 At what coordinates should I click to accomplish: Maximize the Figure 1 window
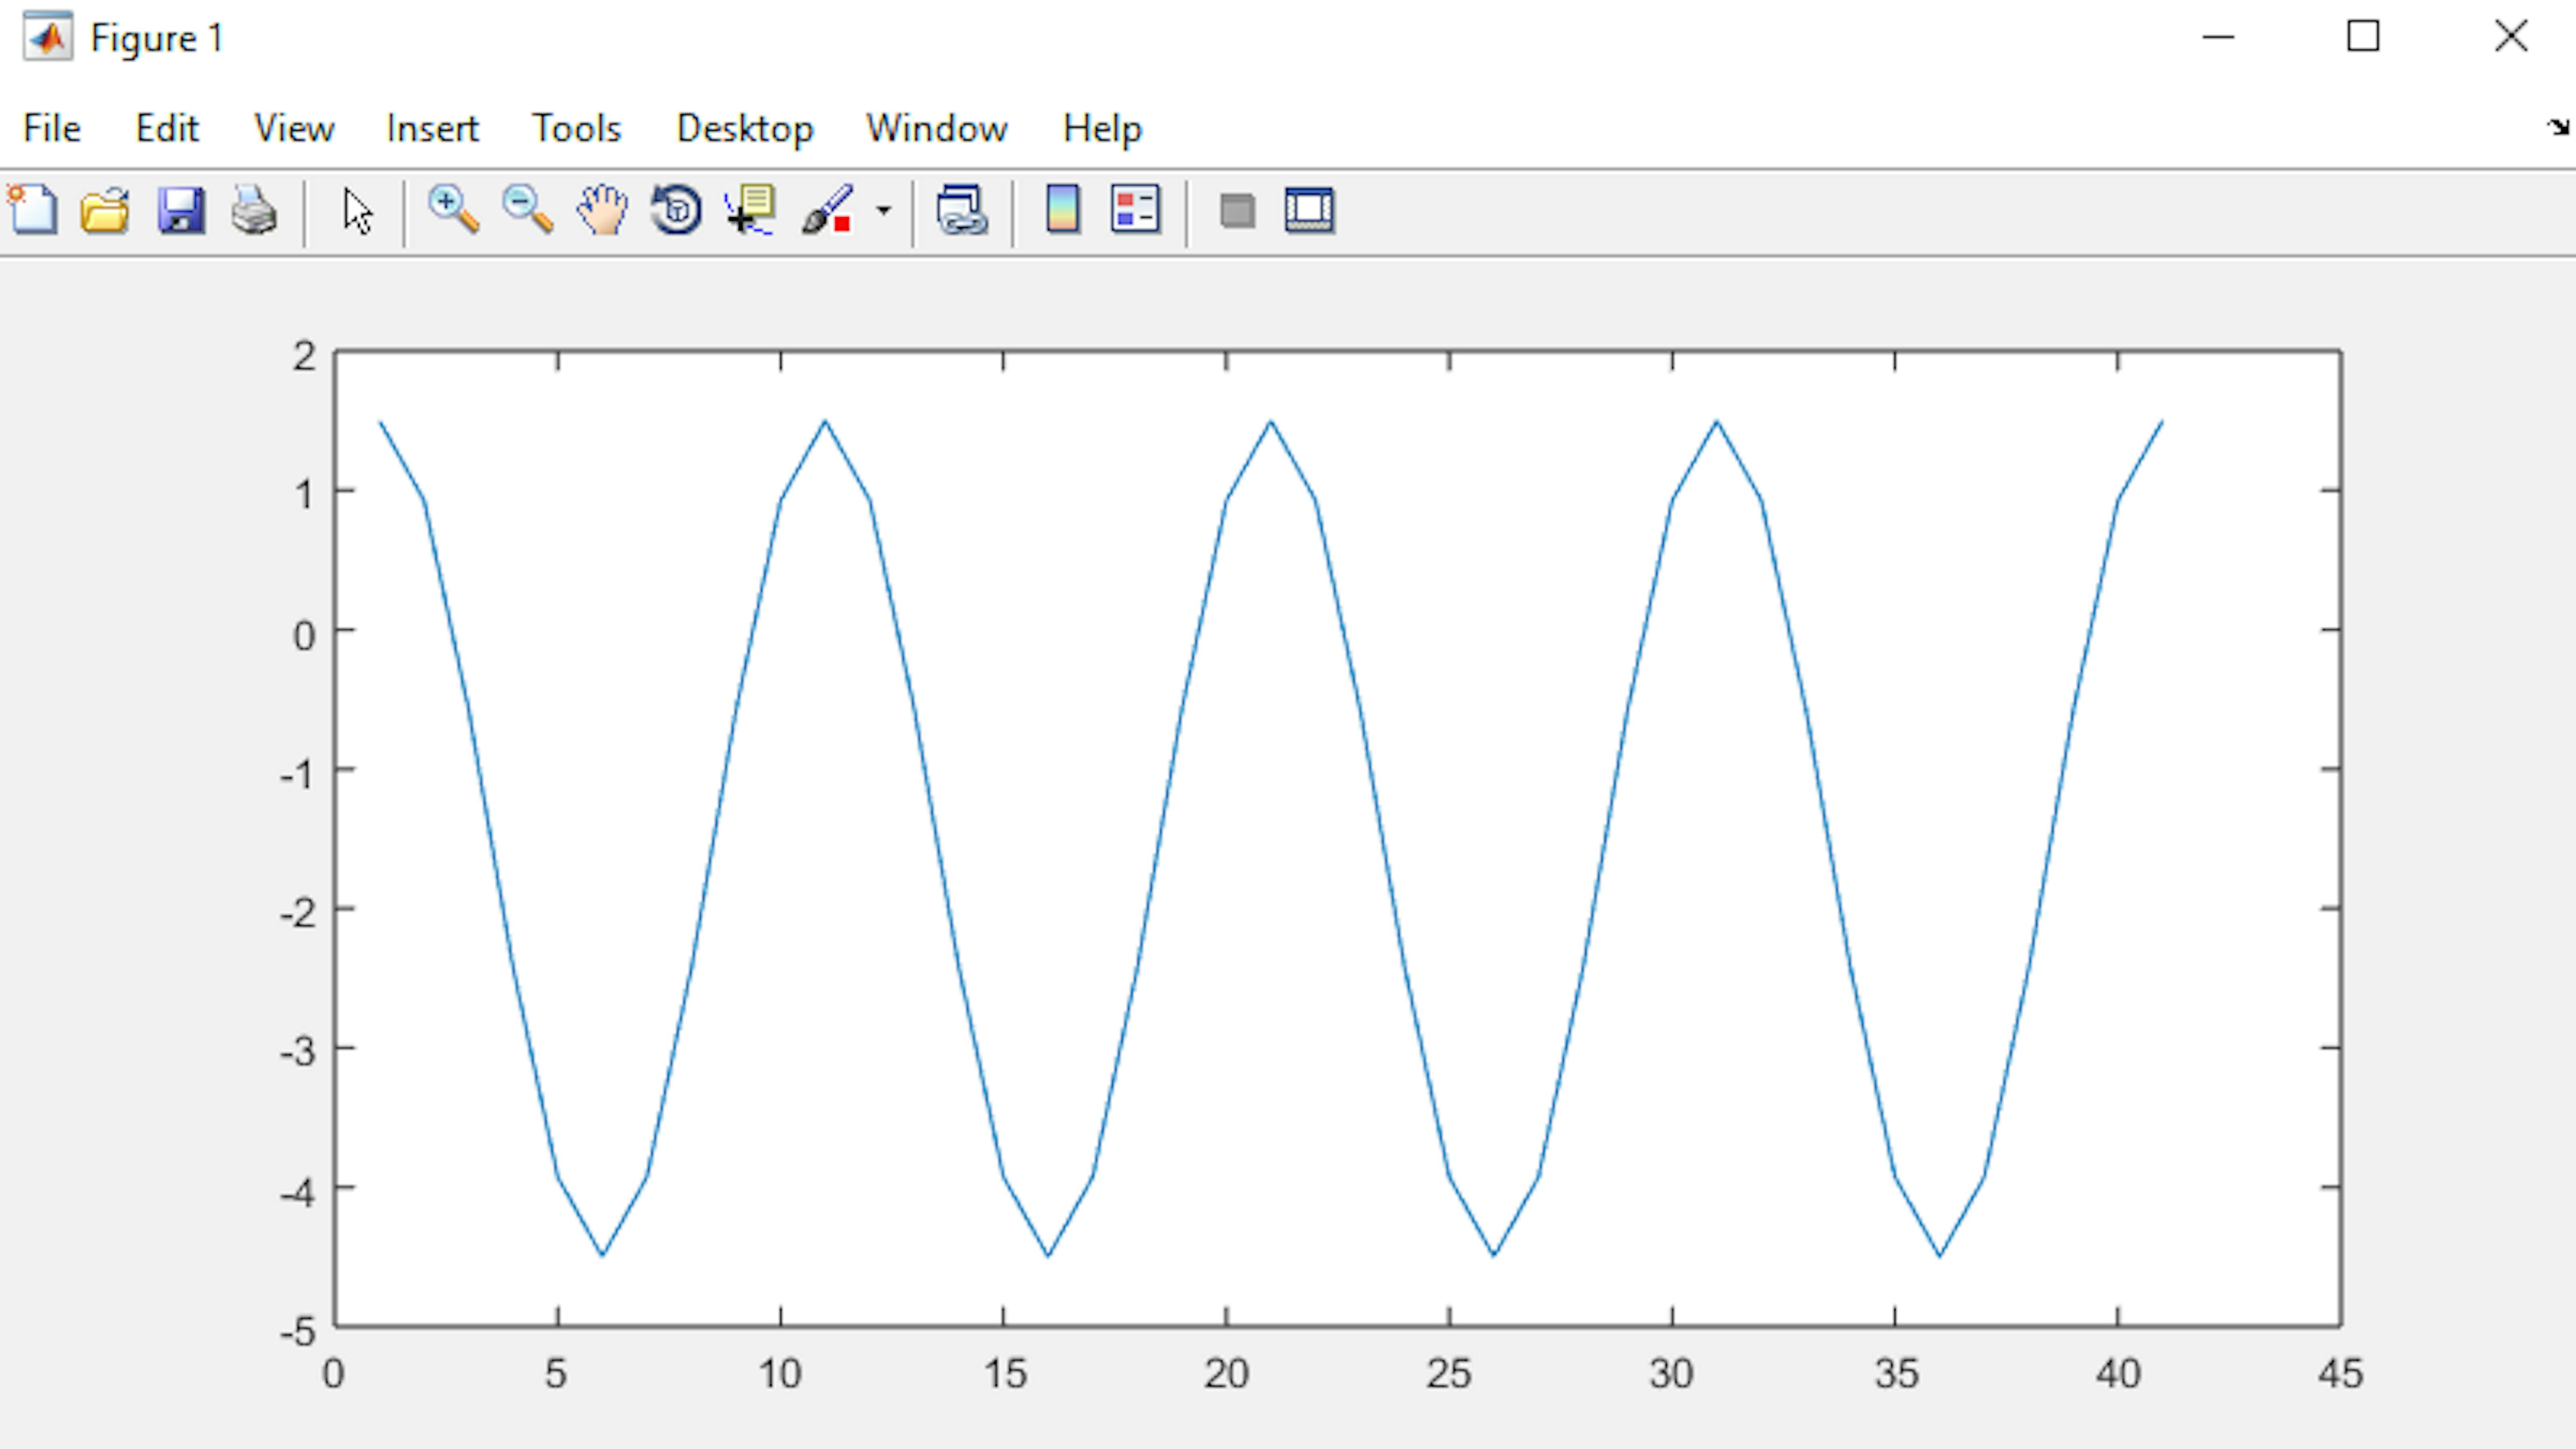[x=2363, y=37]
